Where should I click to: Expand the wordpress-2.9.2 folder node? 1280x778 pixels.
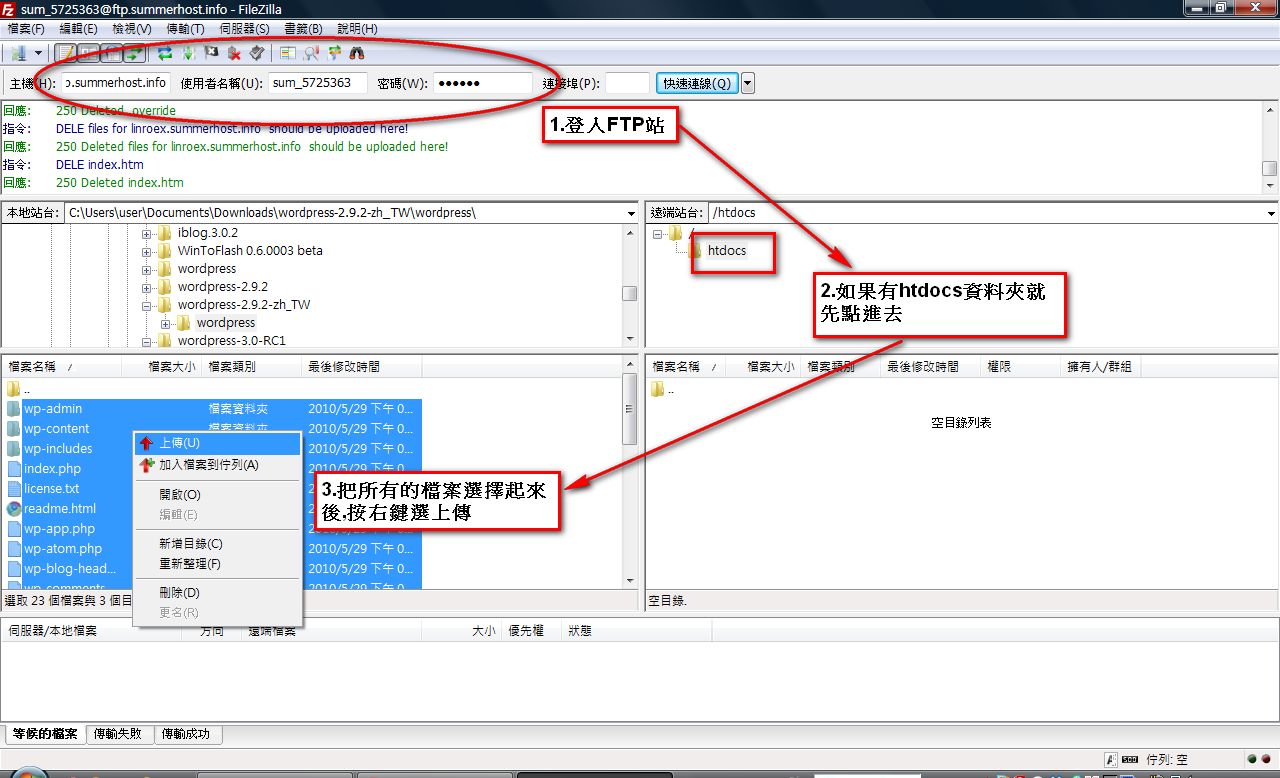tap(147, 287)
